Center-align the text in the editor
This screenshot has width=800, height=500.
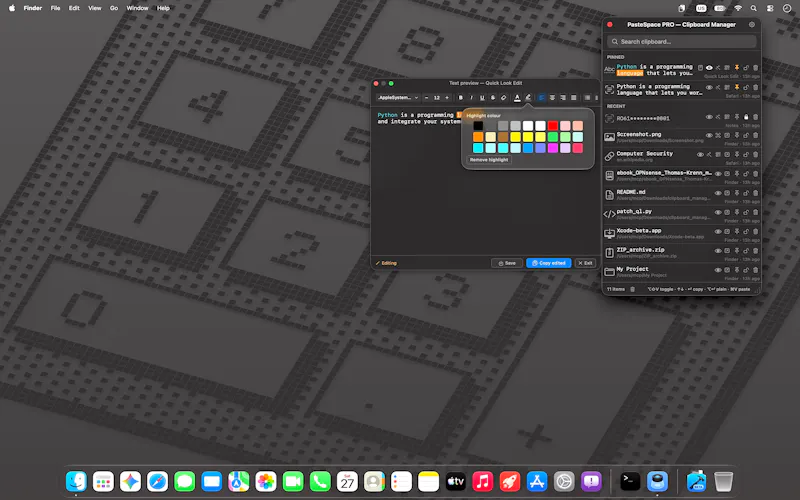[552, 97]
